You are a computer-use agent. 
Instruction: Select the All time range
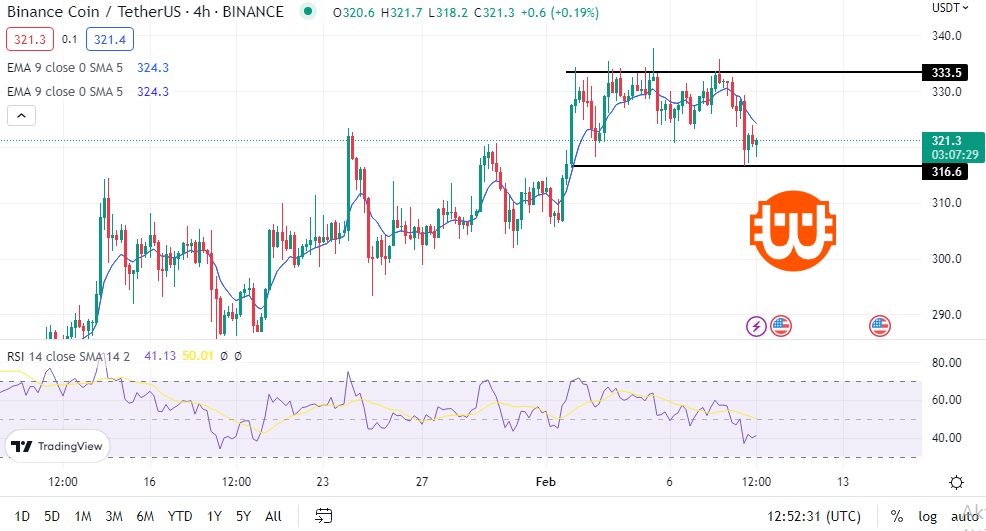[273, 516]
